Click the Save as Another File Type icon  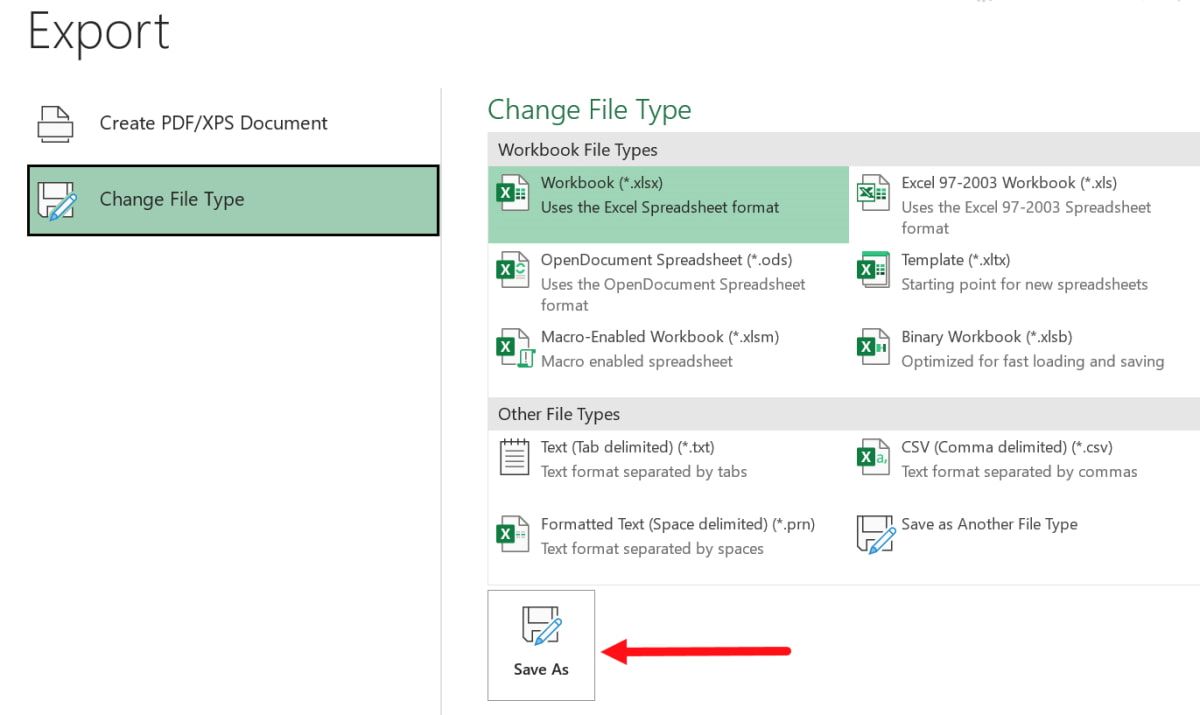[x=875, y=534]
